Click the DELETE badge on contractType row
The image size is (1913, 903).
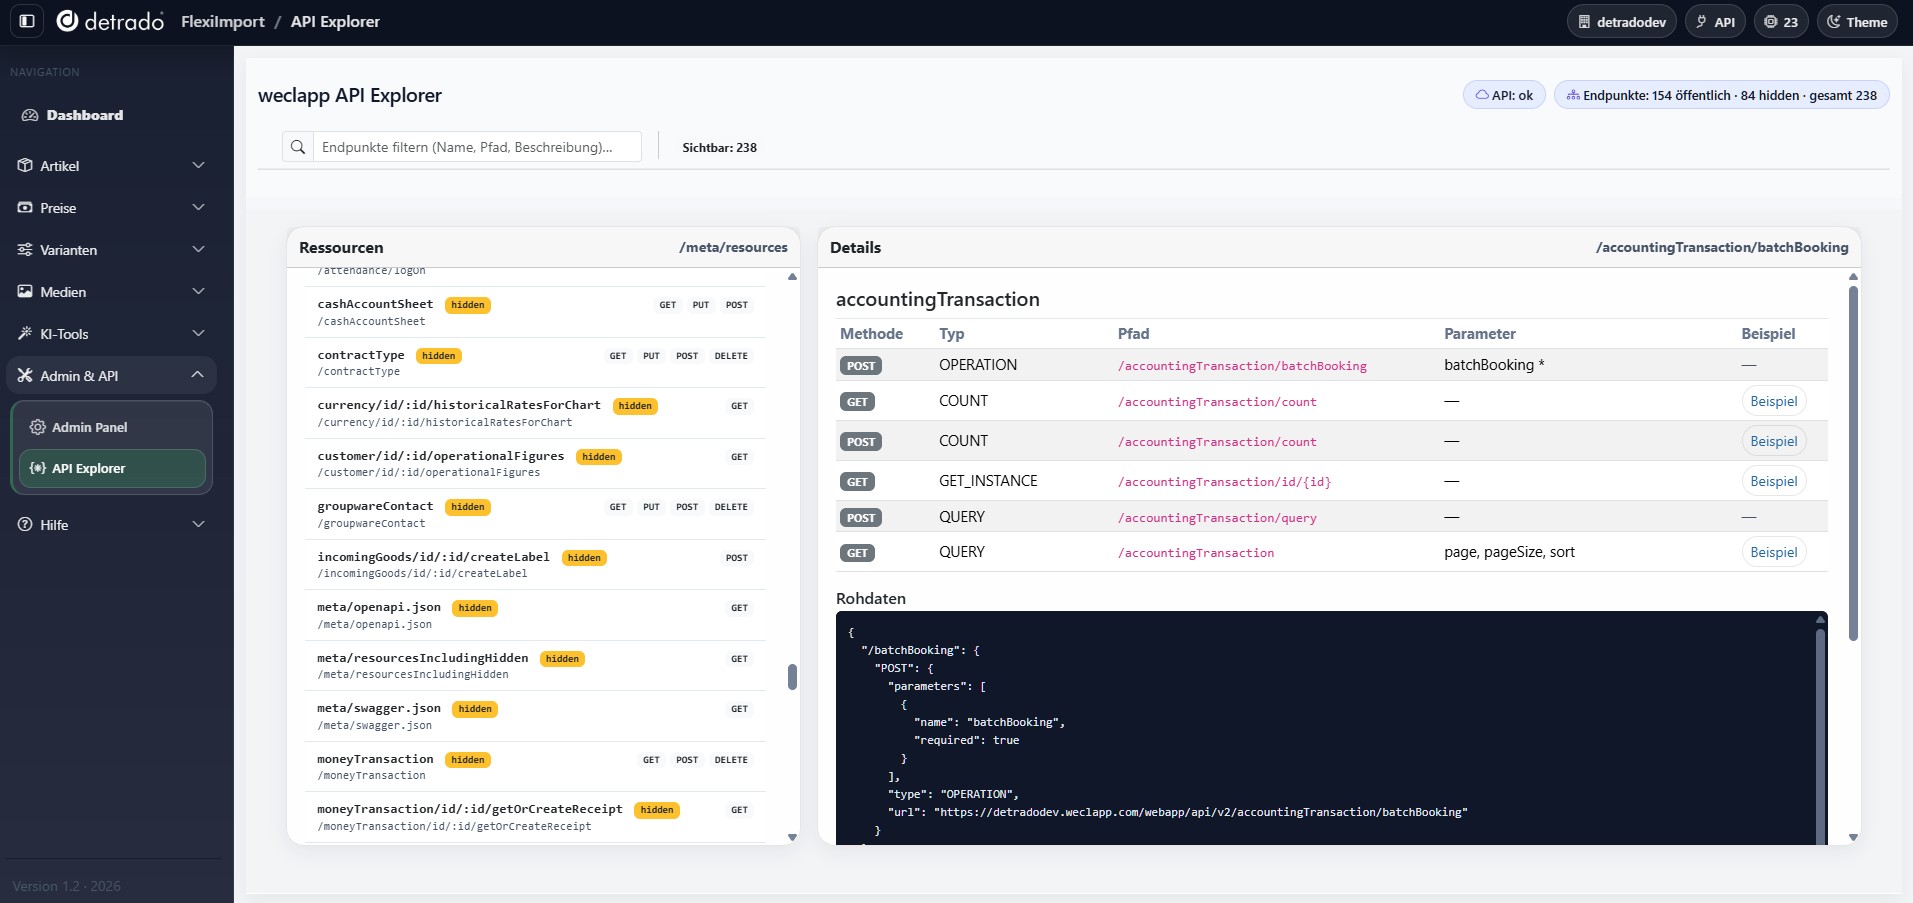point(731,356)
